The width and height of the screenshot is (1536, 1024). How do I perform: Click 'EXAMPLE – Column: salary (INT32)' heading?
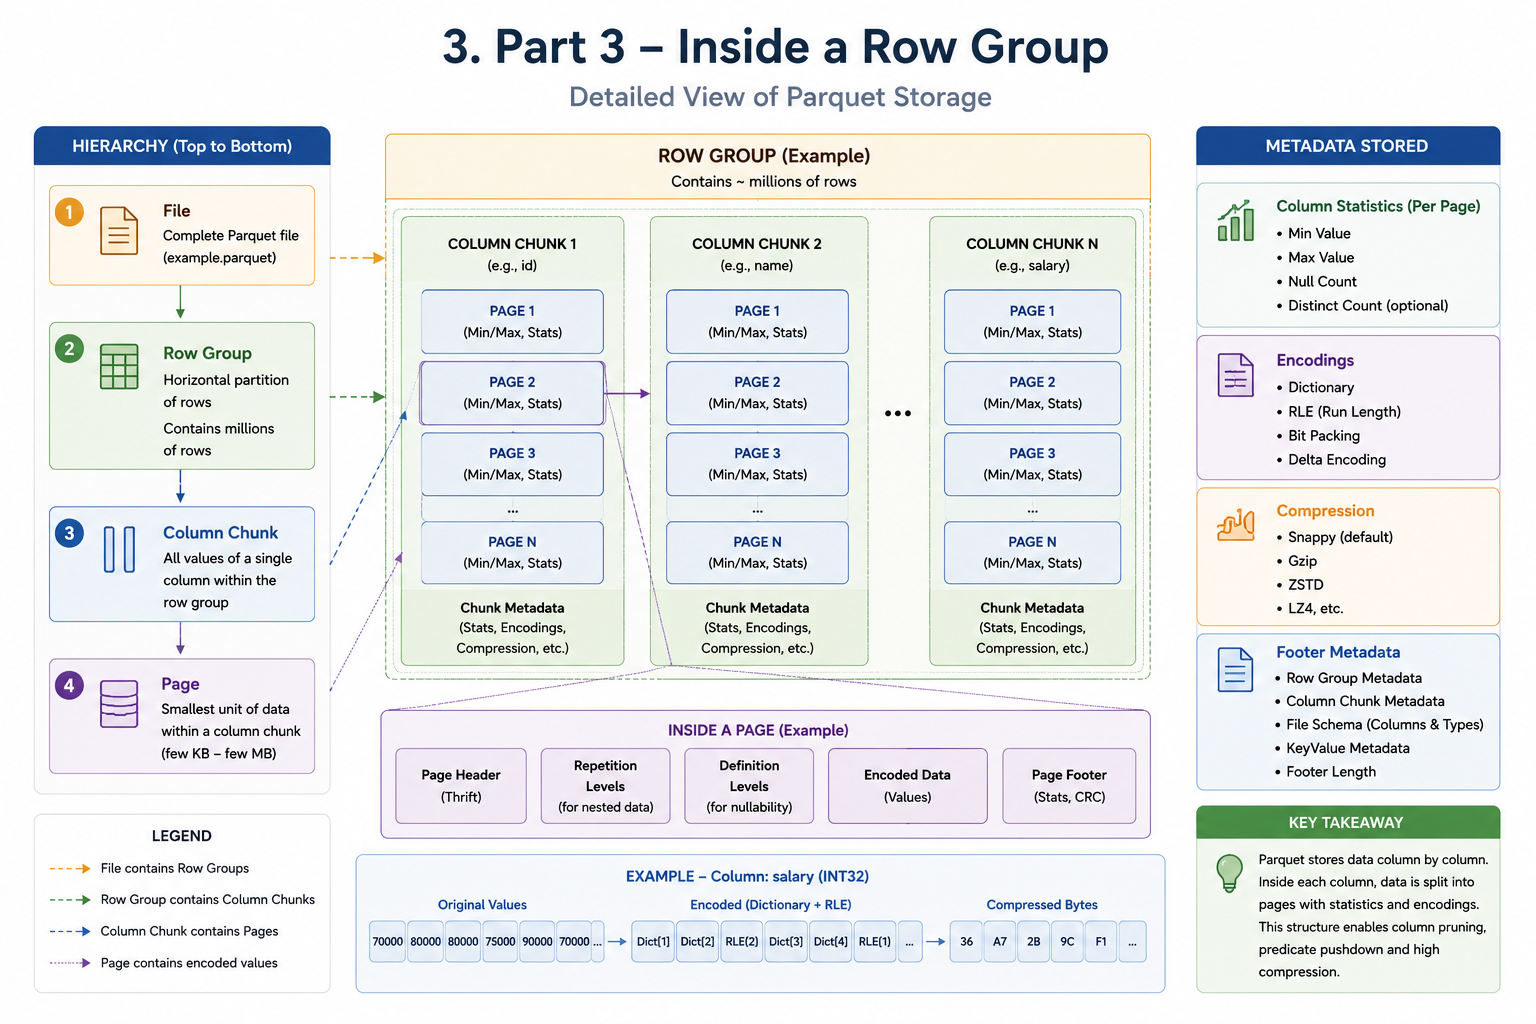coord(747,876)
